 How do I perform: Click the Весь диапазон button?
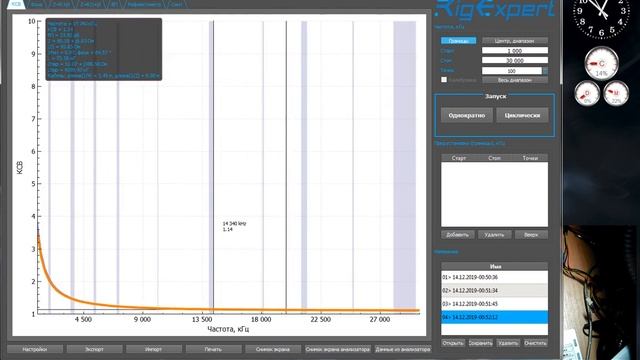[x=515, y=80]
